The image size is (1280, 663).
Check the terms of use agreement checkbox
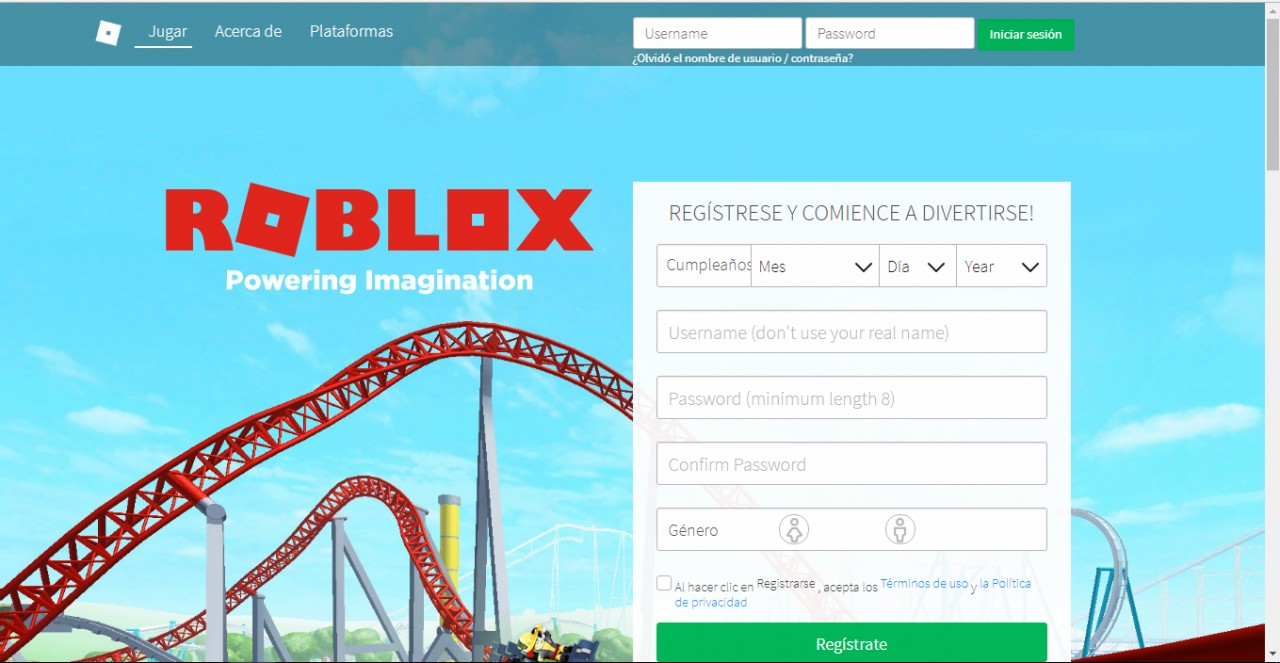point(664,583)
